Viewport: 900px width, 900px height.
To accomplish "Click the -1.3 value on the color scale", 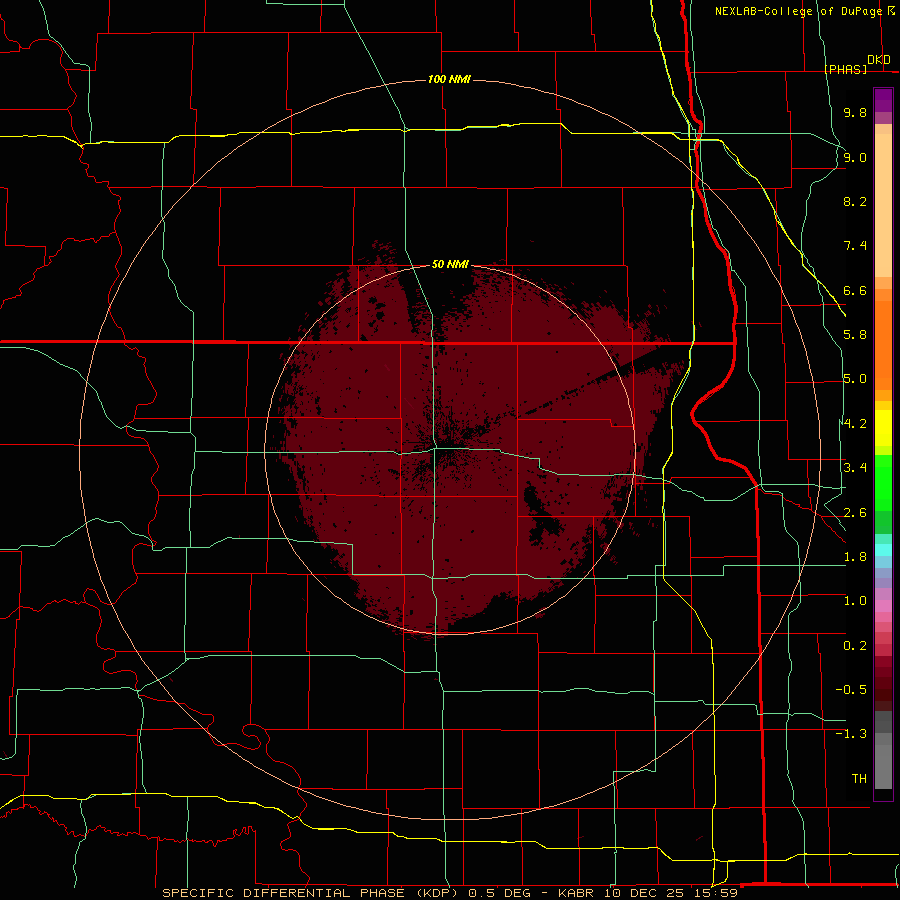I will pos(851,734).
